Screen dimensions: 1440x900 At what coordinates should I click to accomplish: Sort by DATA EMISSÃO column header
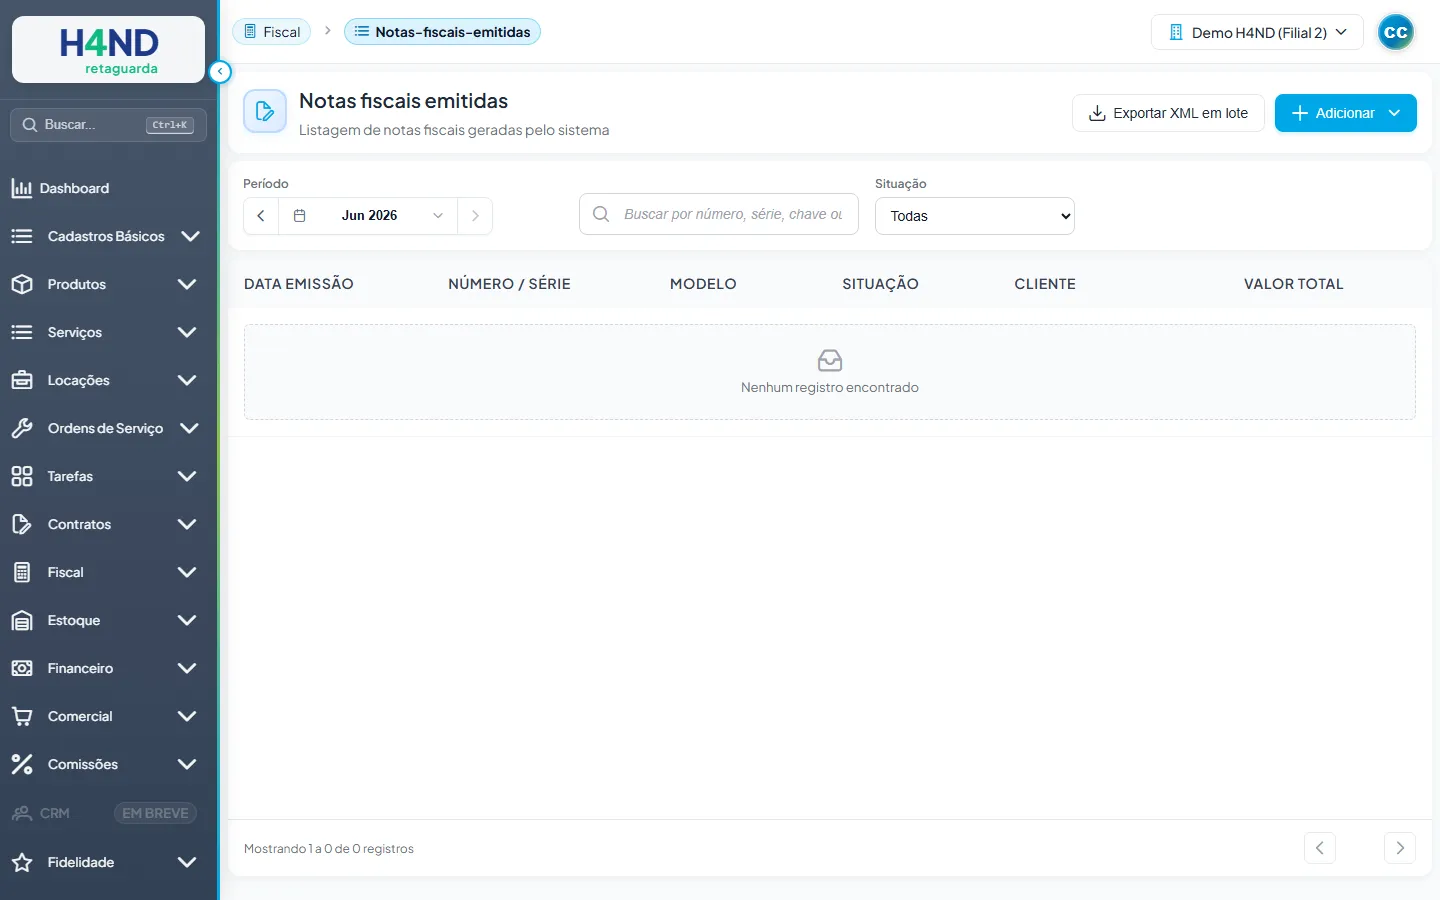pos(299,284)
